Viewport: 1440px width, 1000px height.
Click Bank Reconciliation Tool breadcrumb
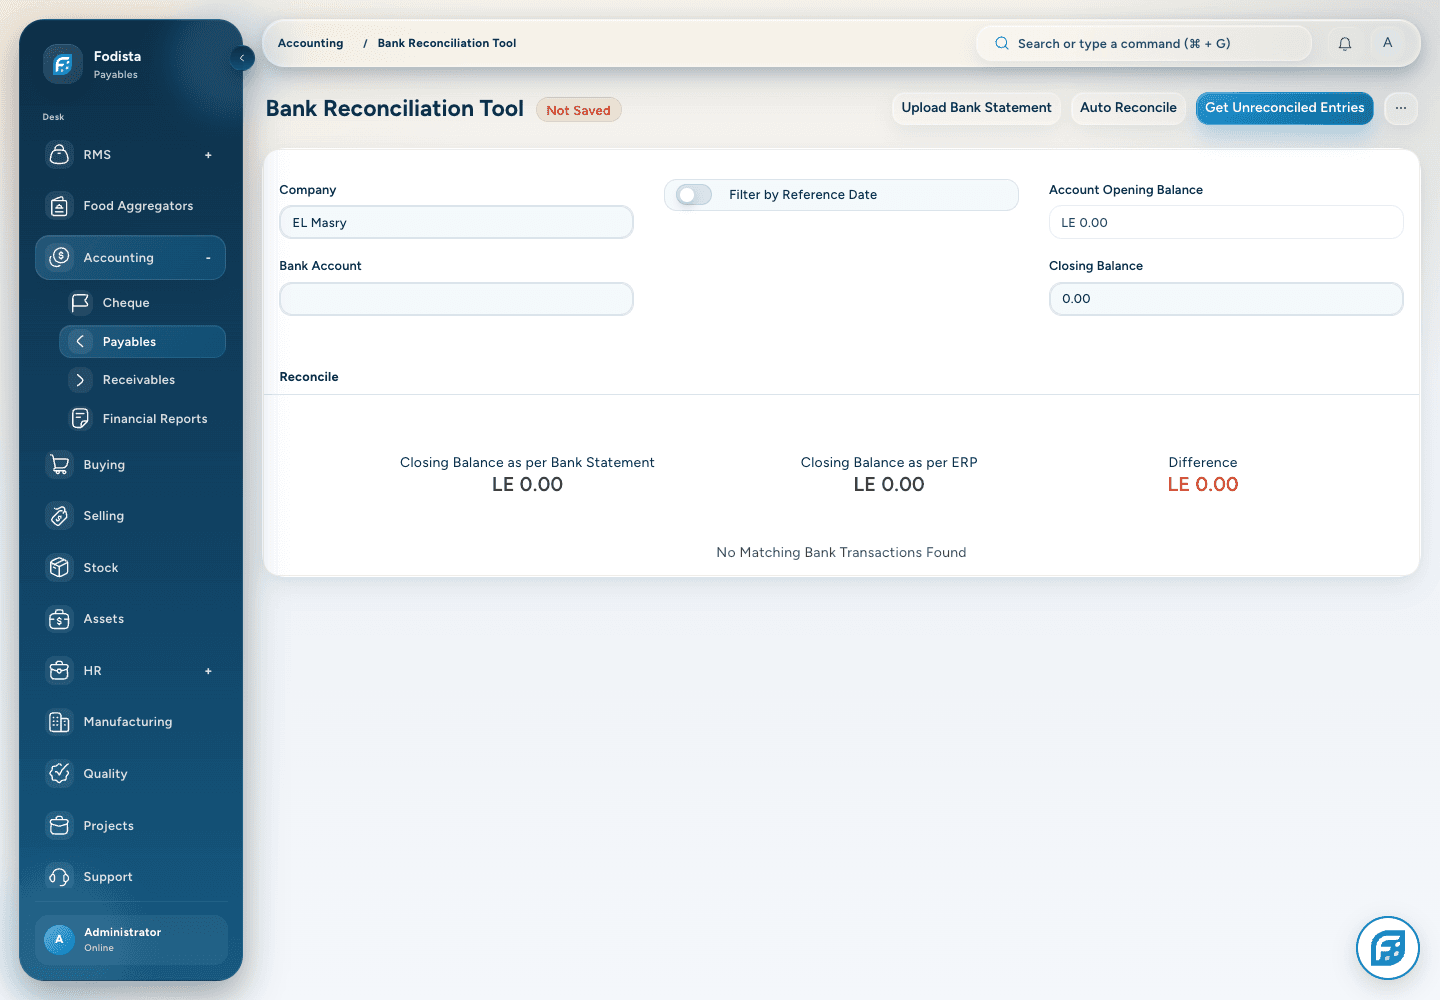[447, 43]
